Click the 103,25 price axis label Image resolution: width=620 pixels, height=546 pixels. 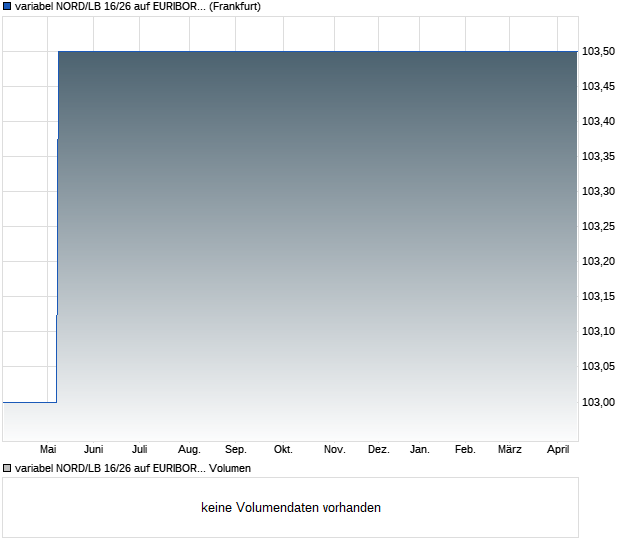point(598,227)
